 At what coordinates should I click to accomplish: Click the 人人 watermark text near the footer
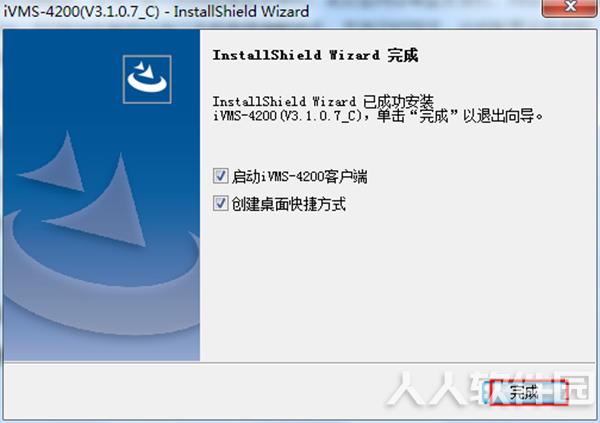pos(425,390)
